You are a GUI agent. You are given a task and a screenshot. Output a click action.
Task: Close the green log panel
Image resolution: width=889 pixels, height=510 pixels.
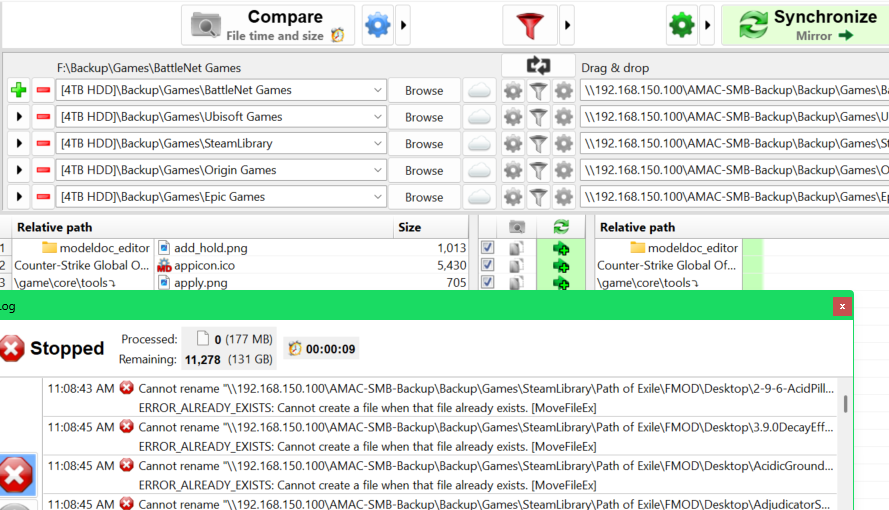[842, 307]
